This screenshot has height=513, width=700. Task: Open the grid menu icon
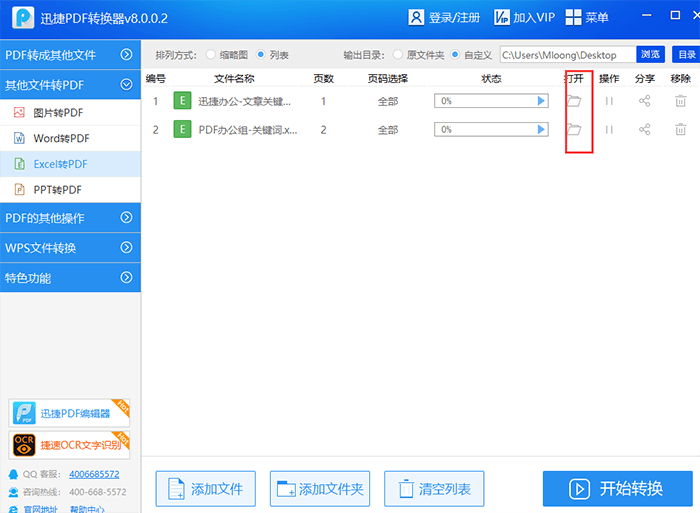point(573,17)
